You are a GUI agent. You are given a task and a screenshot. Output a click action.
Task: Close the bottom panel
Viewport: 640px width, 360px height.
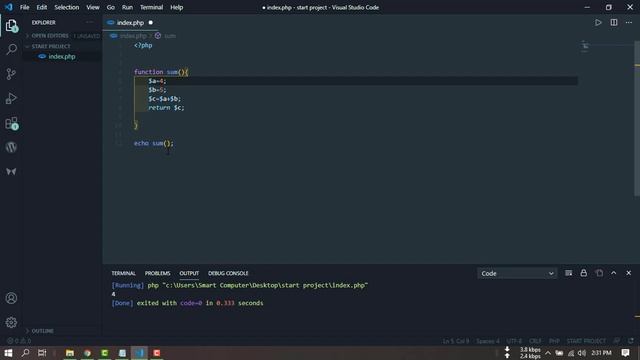click(x=629, y=273)
